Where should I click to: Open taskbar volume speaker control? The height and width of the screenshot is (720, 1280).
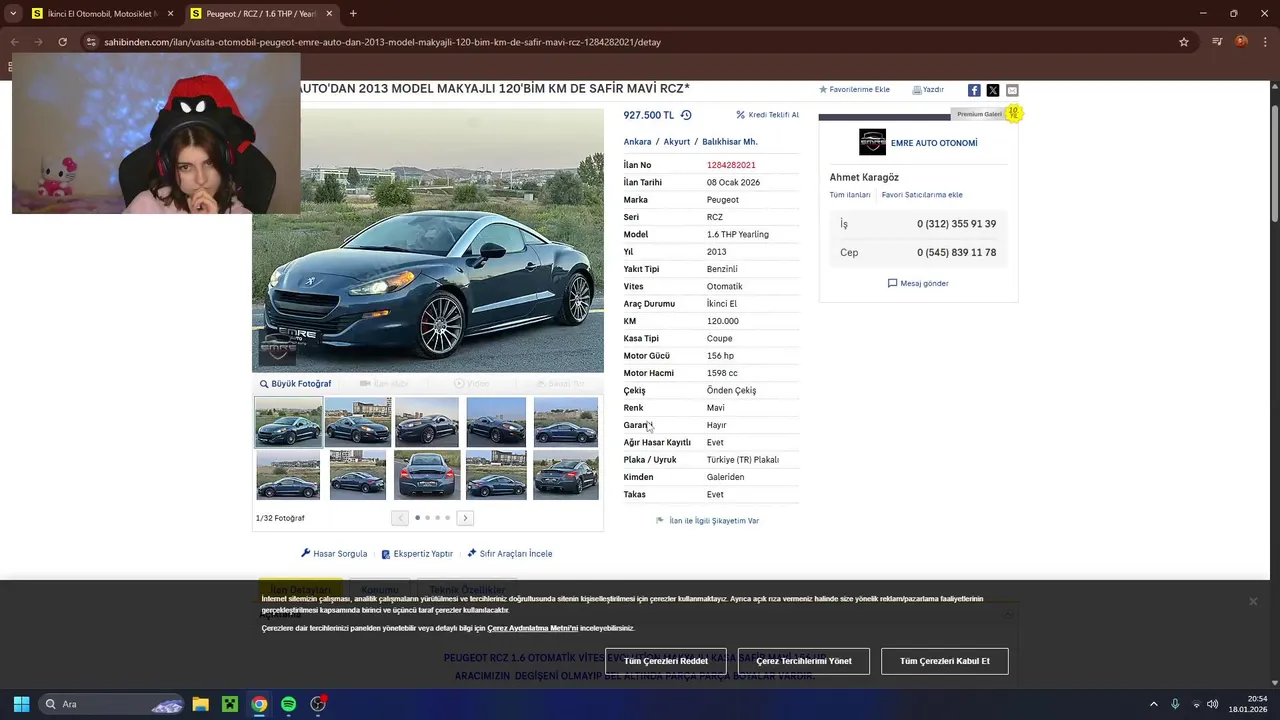tap(1213, 704)
